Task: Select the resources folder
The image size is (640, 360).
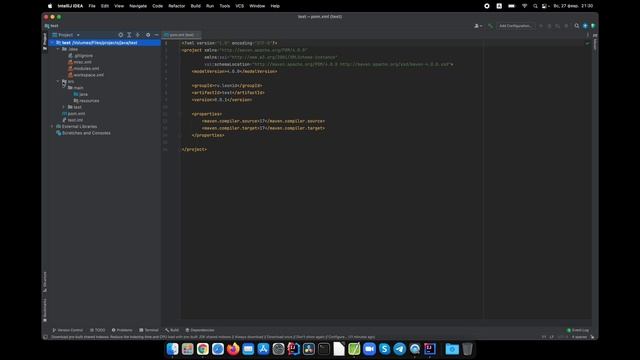Action: (x=86, y=101)
